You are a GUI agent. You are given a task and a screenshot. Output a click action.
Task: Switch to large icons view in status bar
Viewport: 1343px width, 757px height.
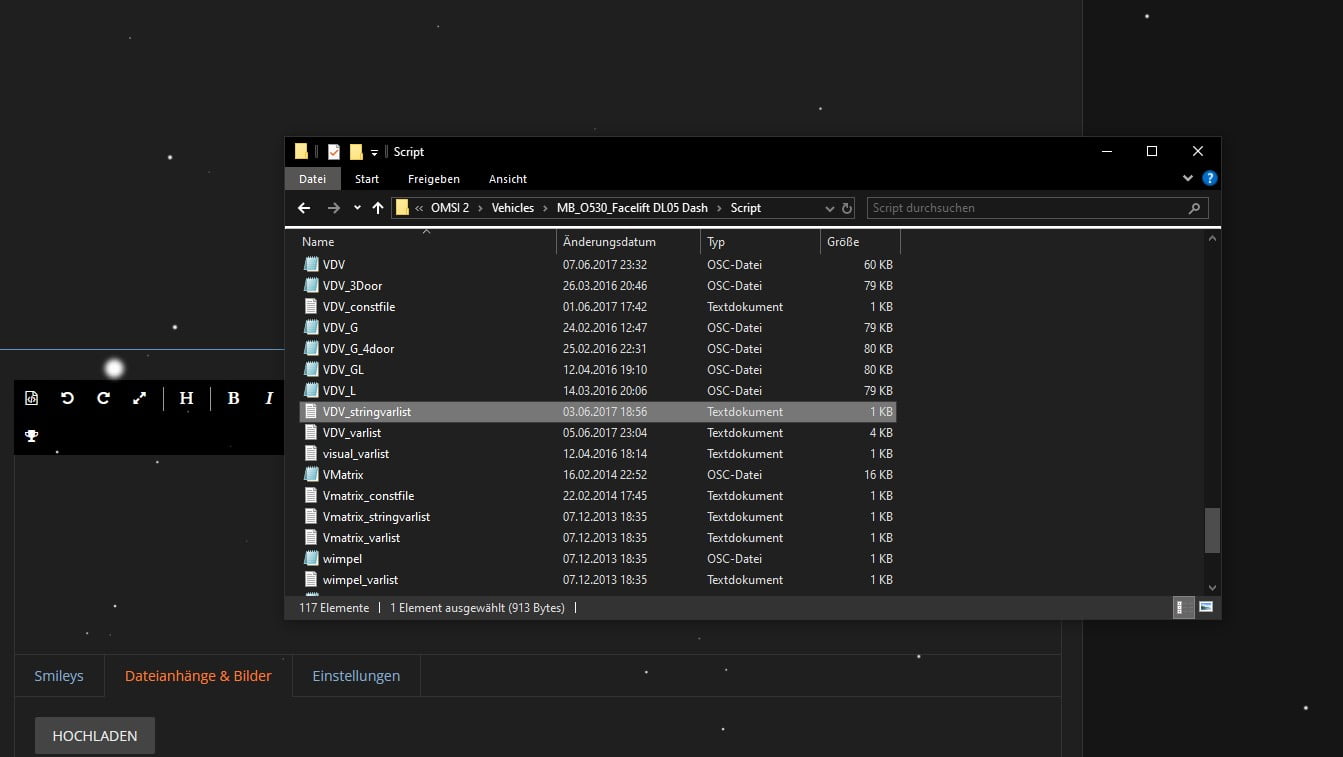click(x=1206, y=607)
